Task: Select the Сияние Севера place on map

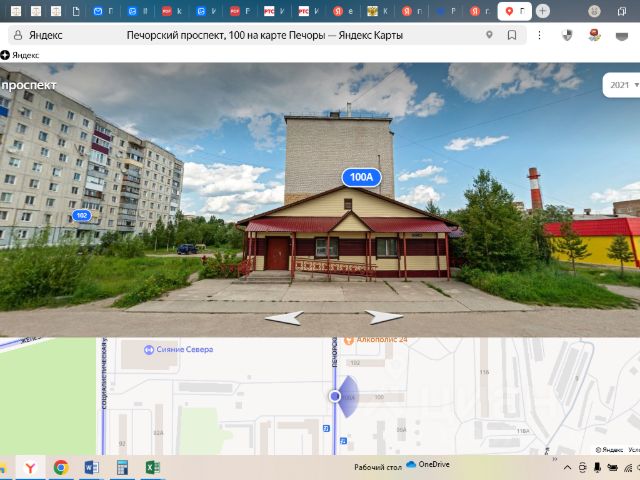Action: pos(179,349)
